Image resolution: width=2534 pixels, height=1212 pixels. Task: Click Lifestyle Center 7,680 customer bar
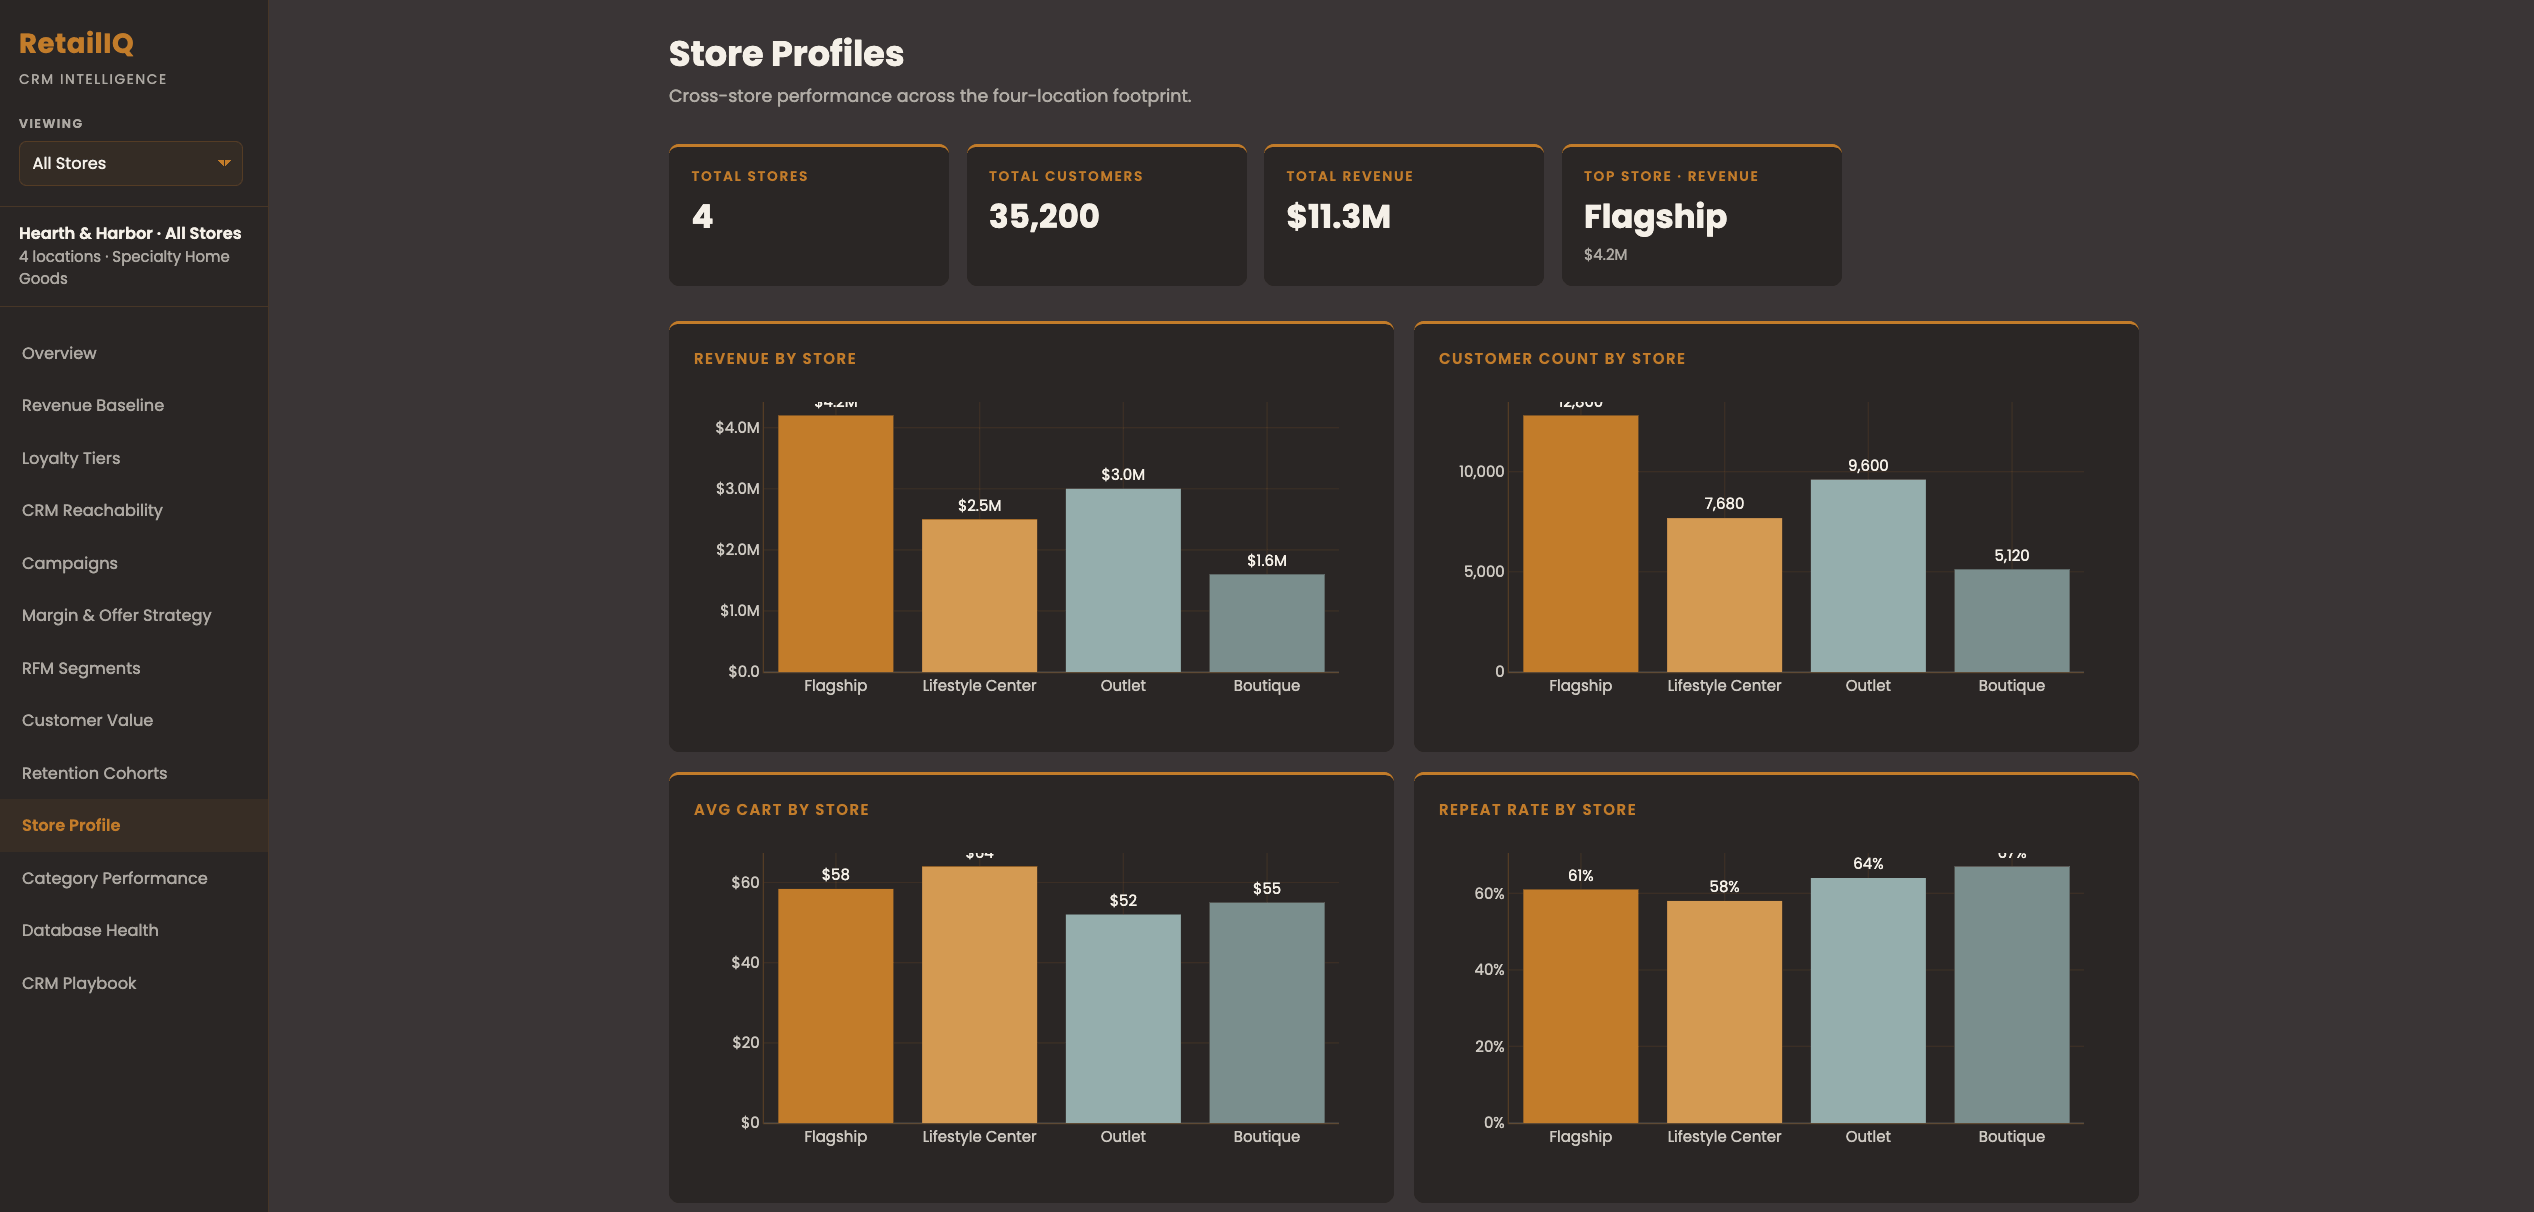coord(1724,595)
